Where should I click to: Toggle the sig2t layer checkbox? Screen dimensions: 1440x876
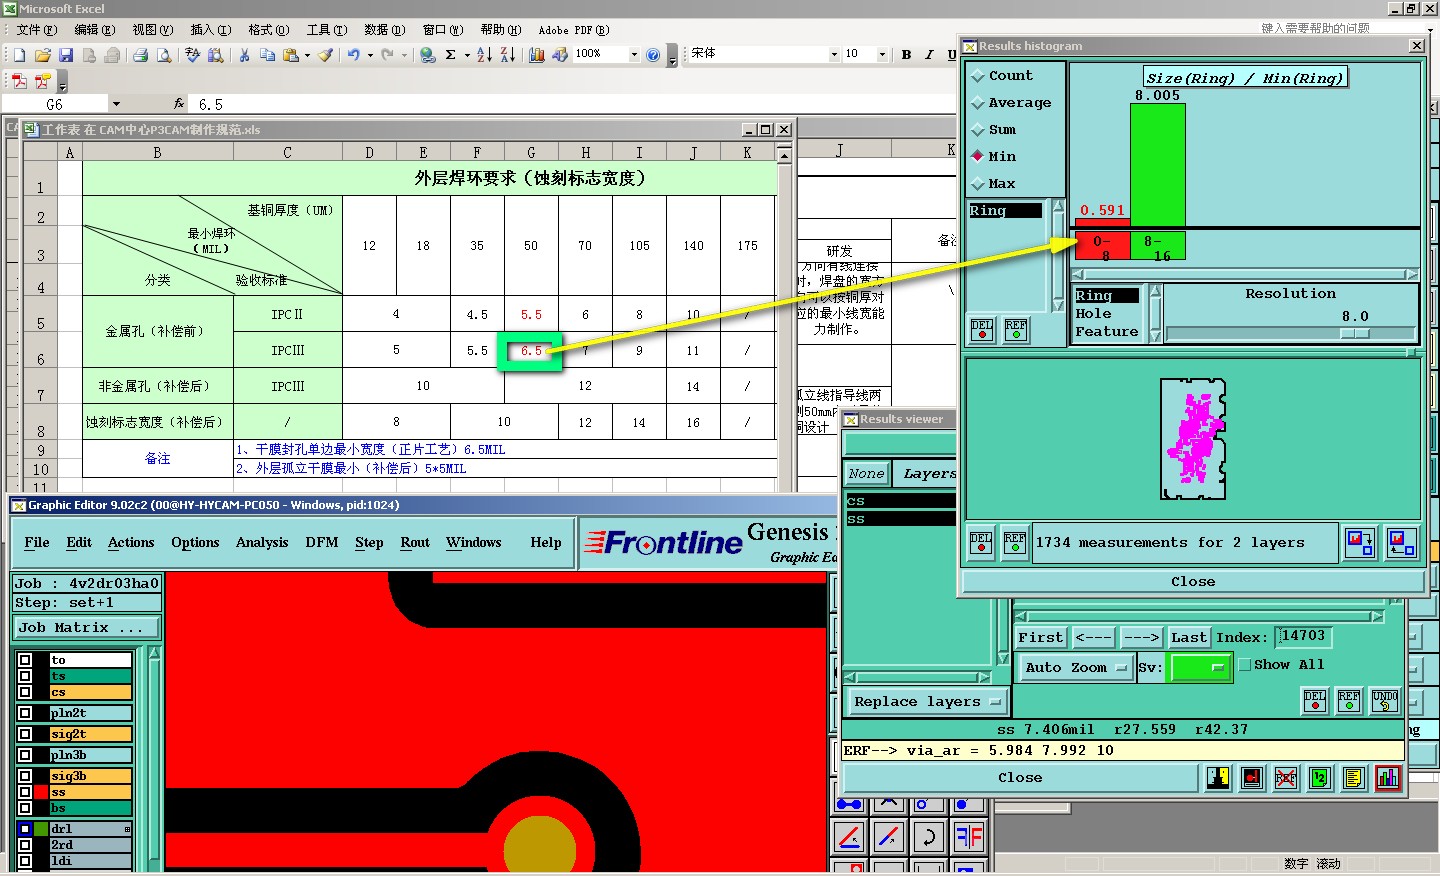click(x=25, y=734)
